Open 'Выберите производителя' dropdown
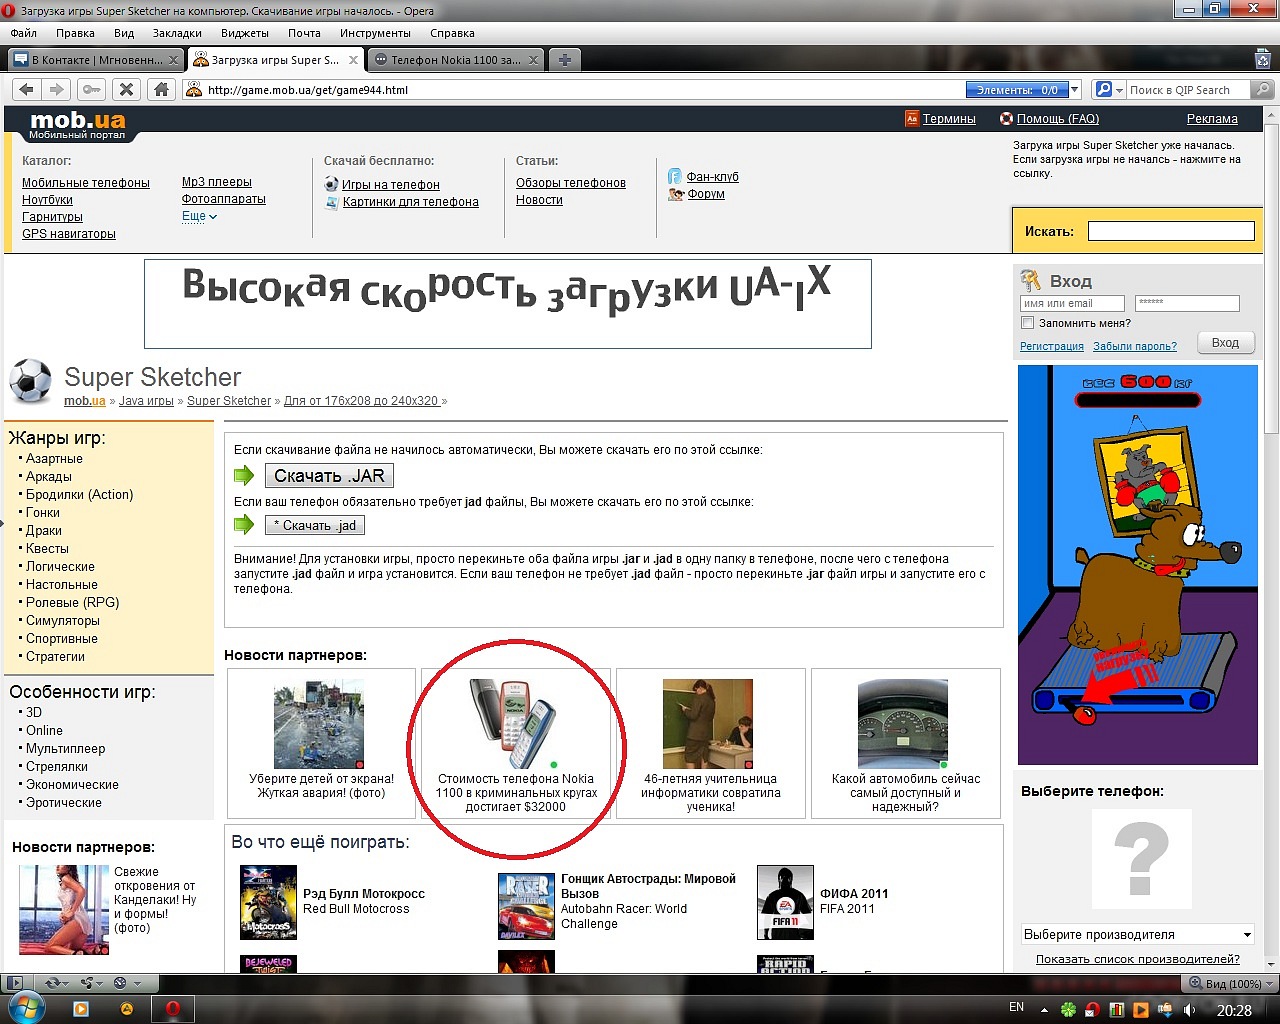1280x1024 pixels. coord(1137,935)
